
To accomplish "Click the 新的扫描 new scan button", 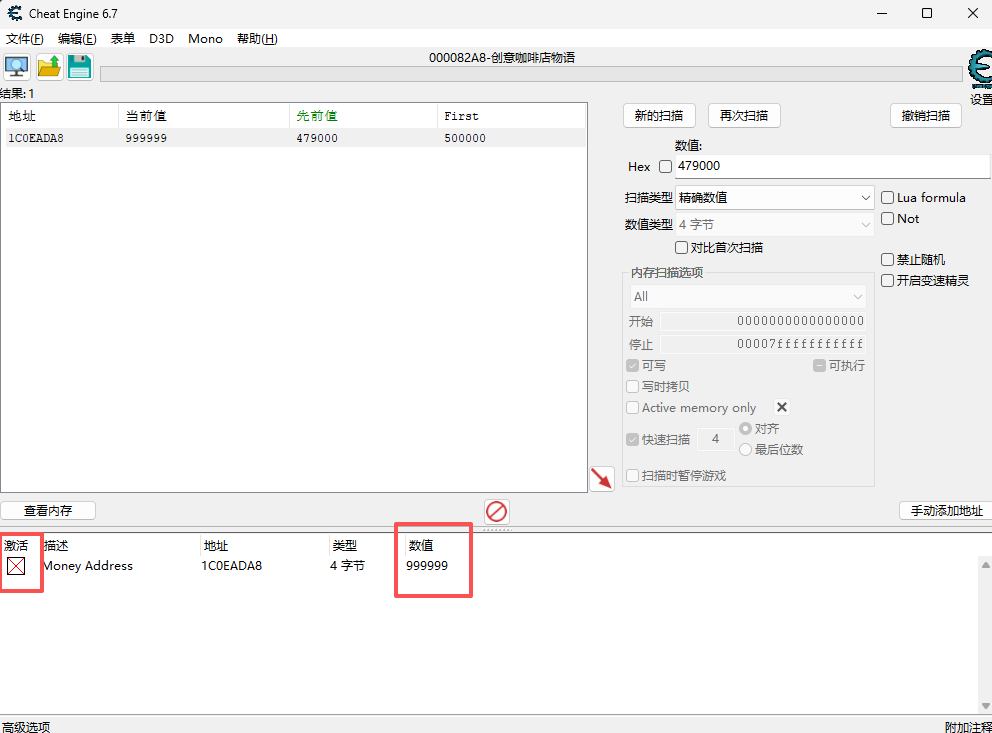I will pyautogui.click(x=658, y=116).
